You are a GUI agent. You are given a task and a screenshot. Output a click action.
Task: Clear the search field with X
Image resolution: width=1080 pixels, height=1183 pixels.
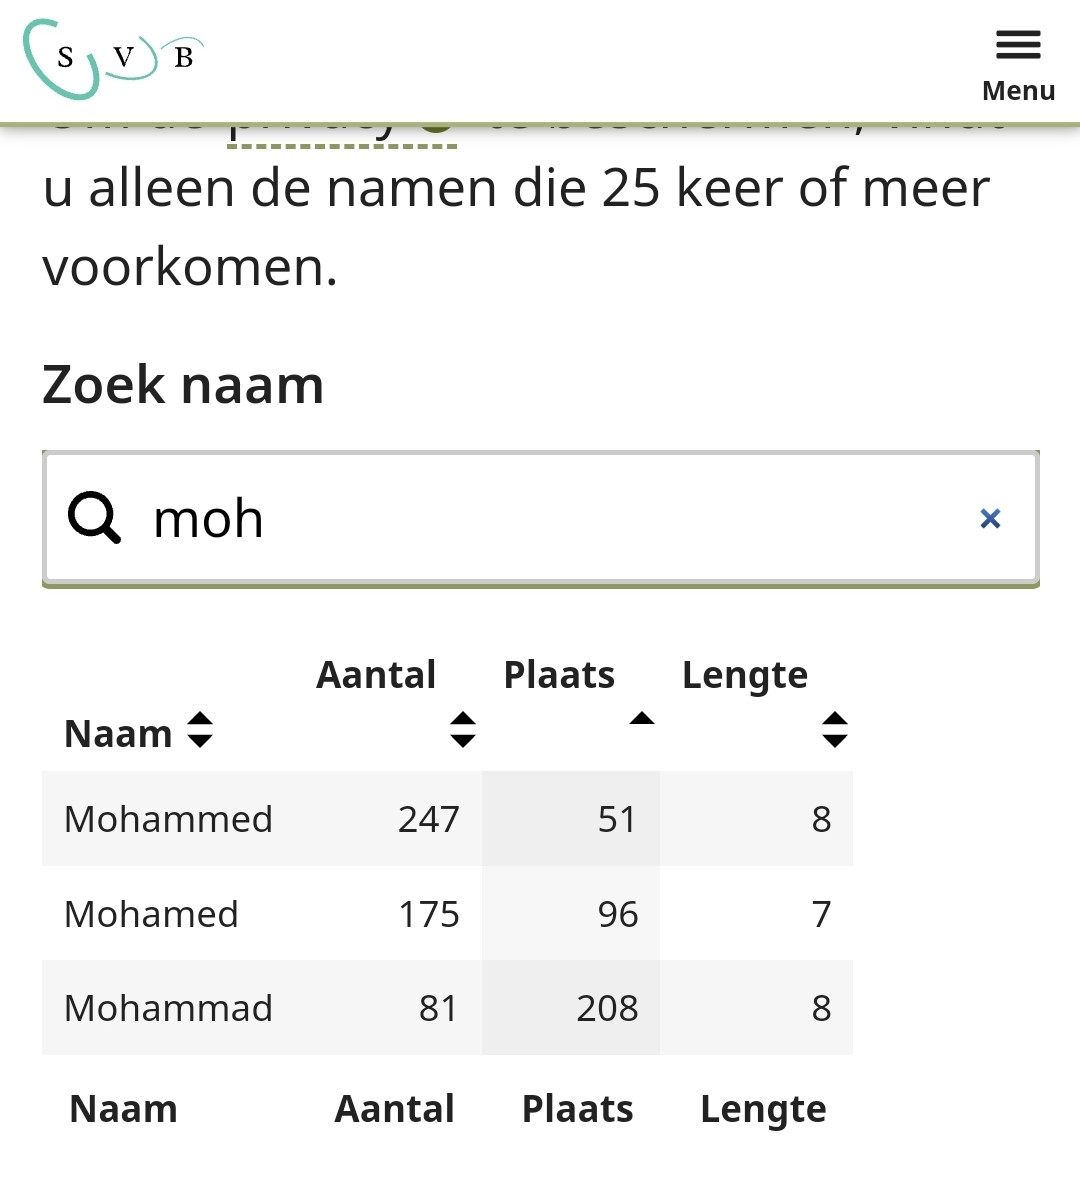tap(990, 518)
